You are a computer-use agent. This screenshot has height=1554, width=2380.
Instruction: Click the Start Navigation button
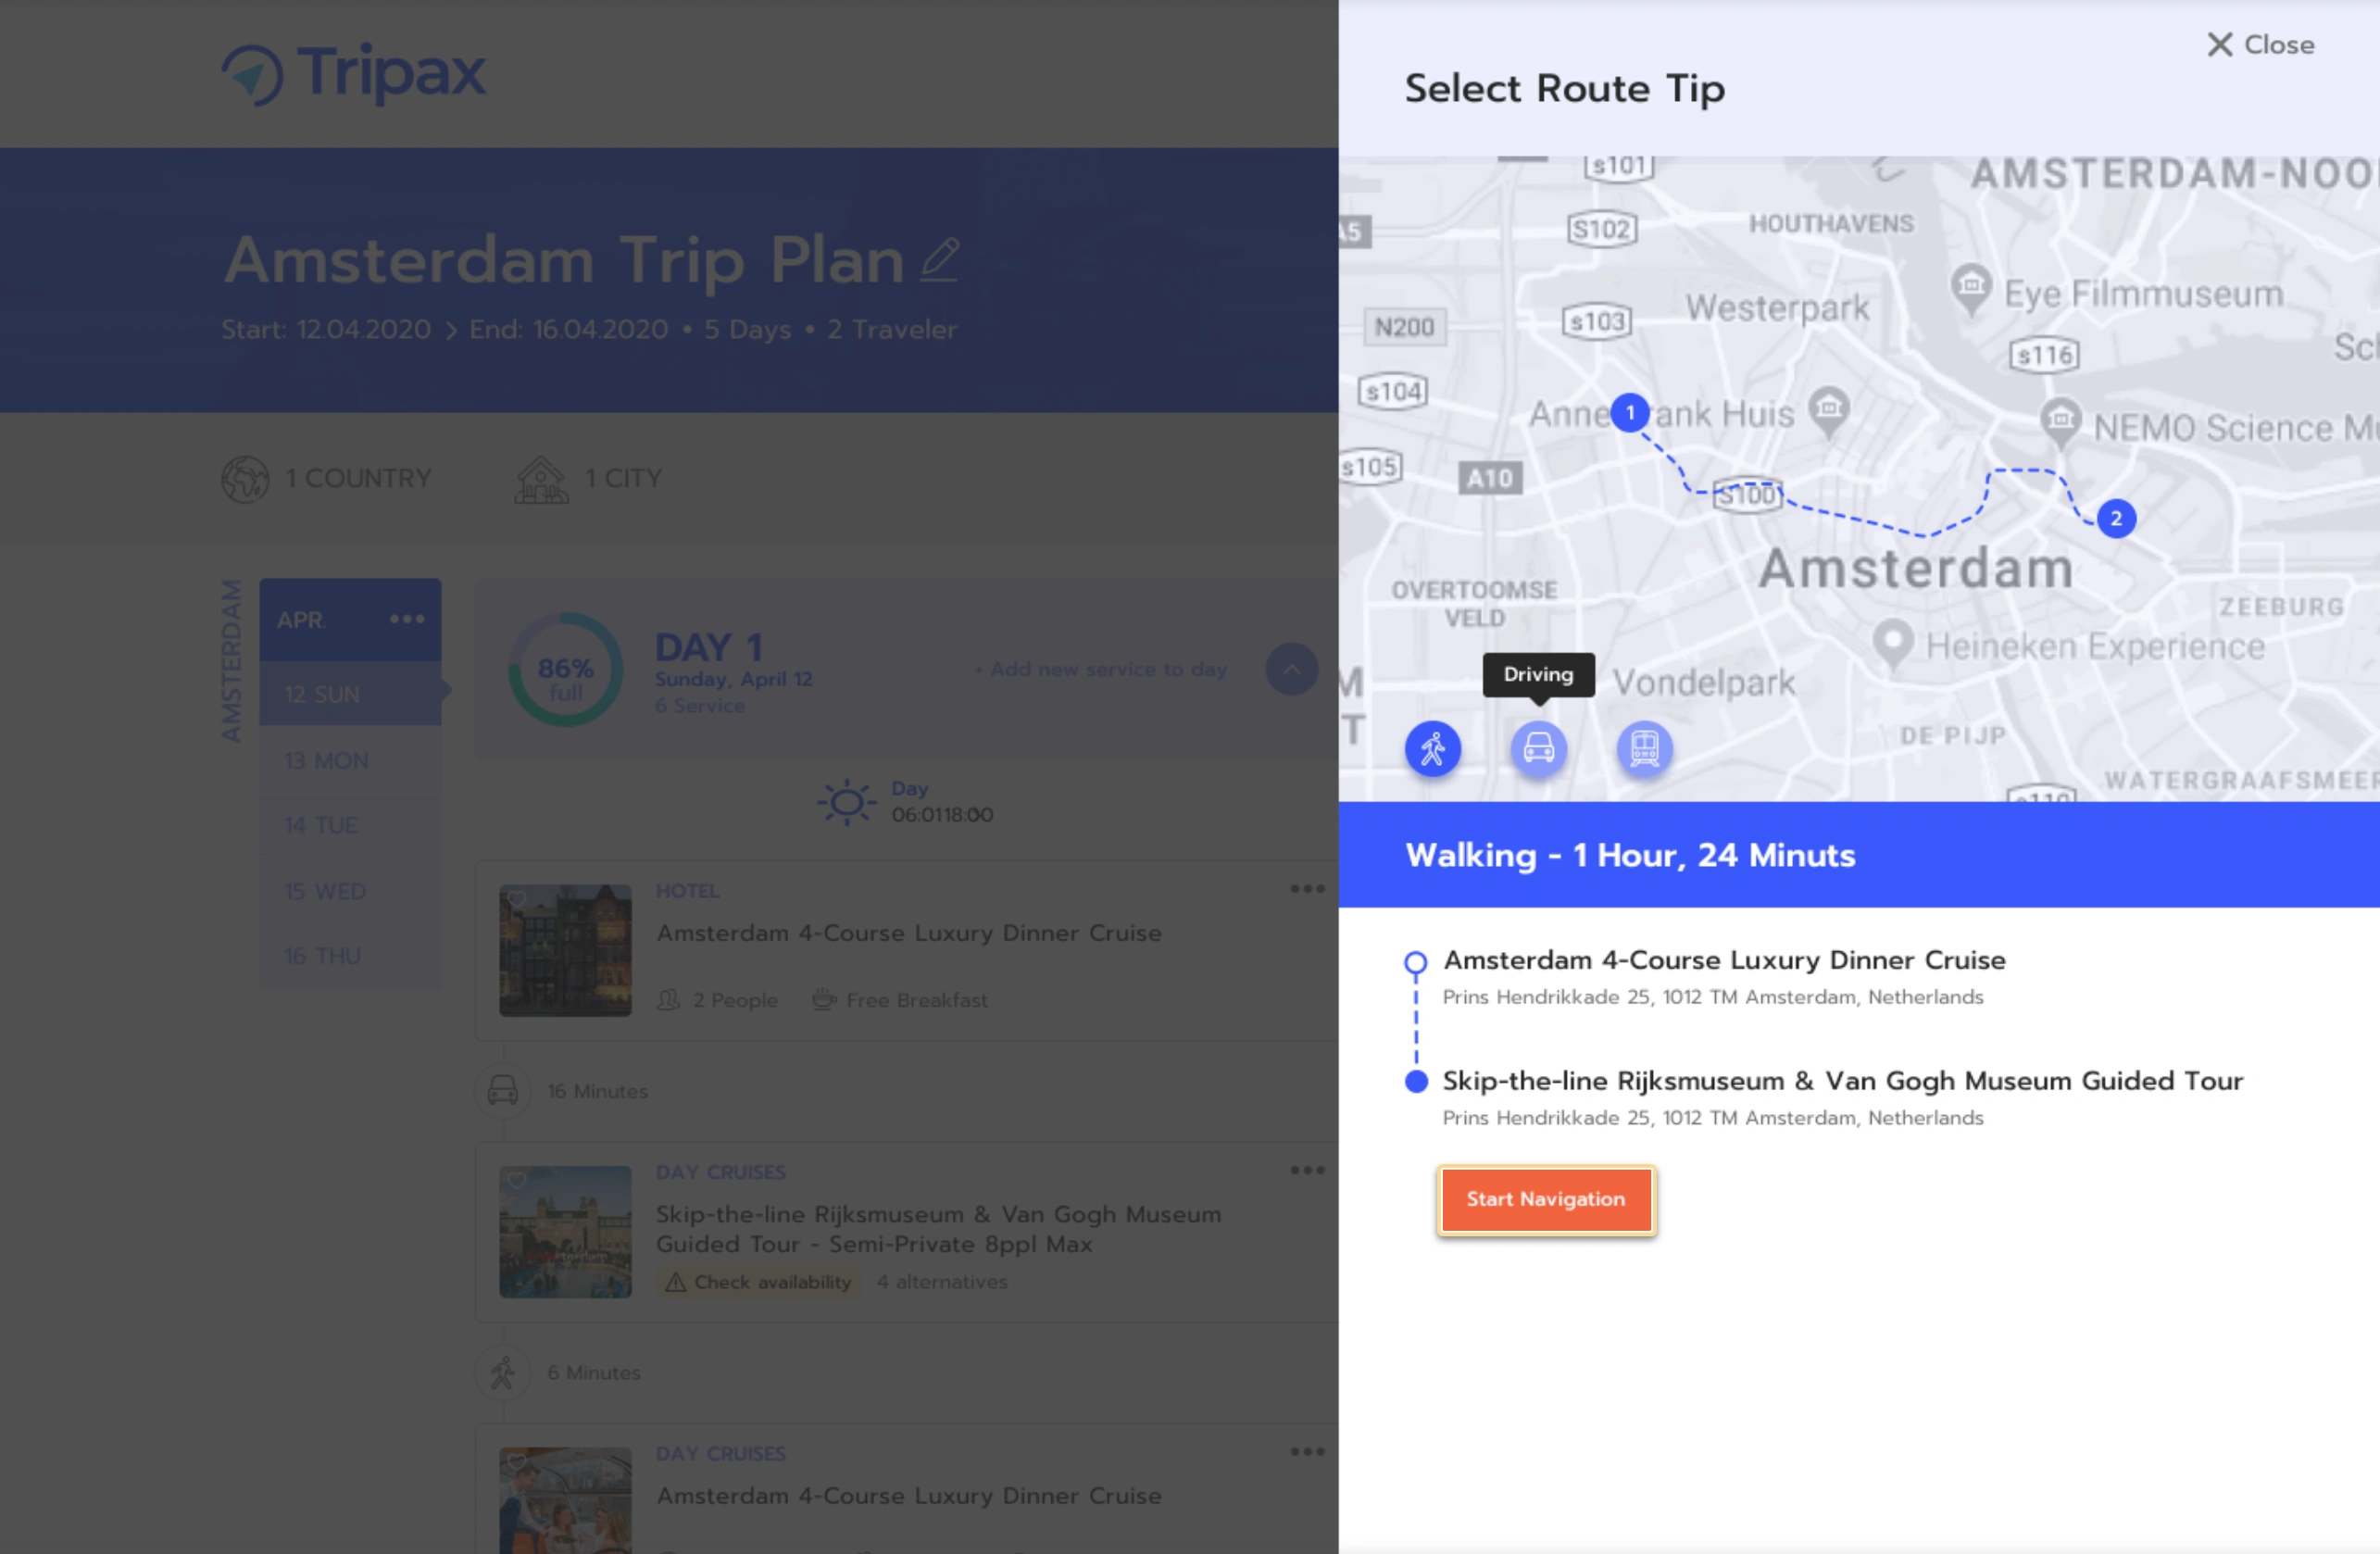pos(1546,1199)
